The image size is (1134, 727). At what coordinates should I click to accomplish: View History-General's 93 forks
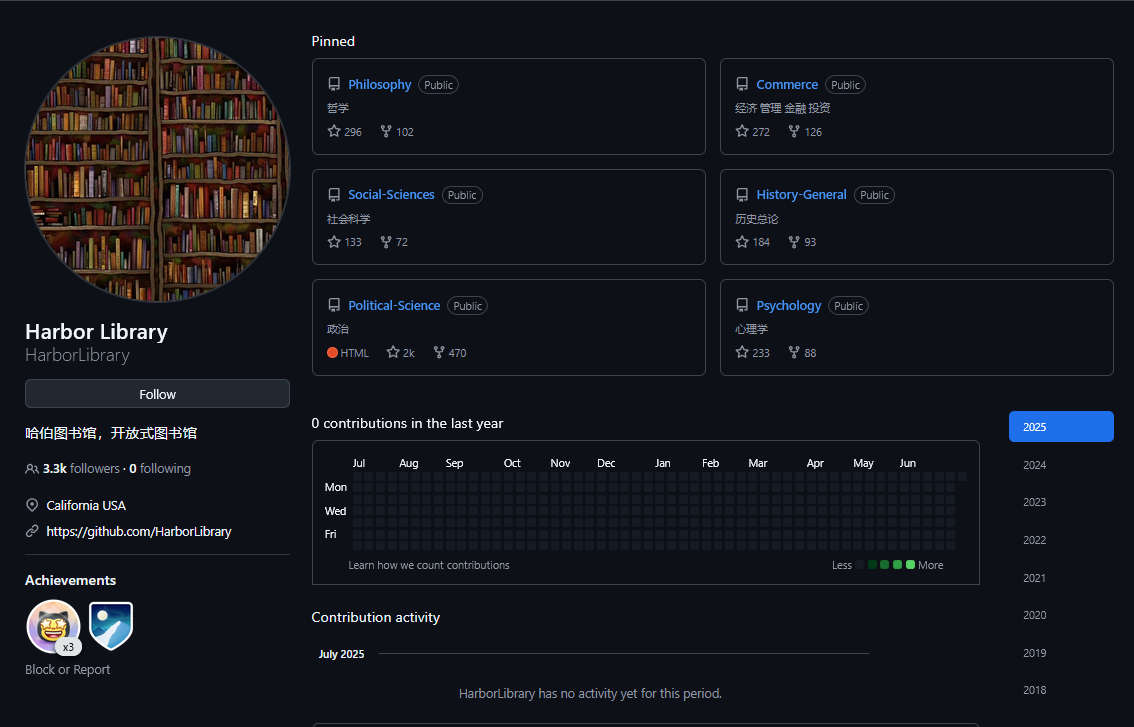pos(802,242)
